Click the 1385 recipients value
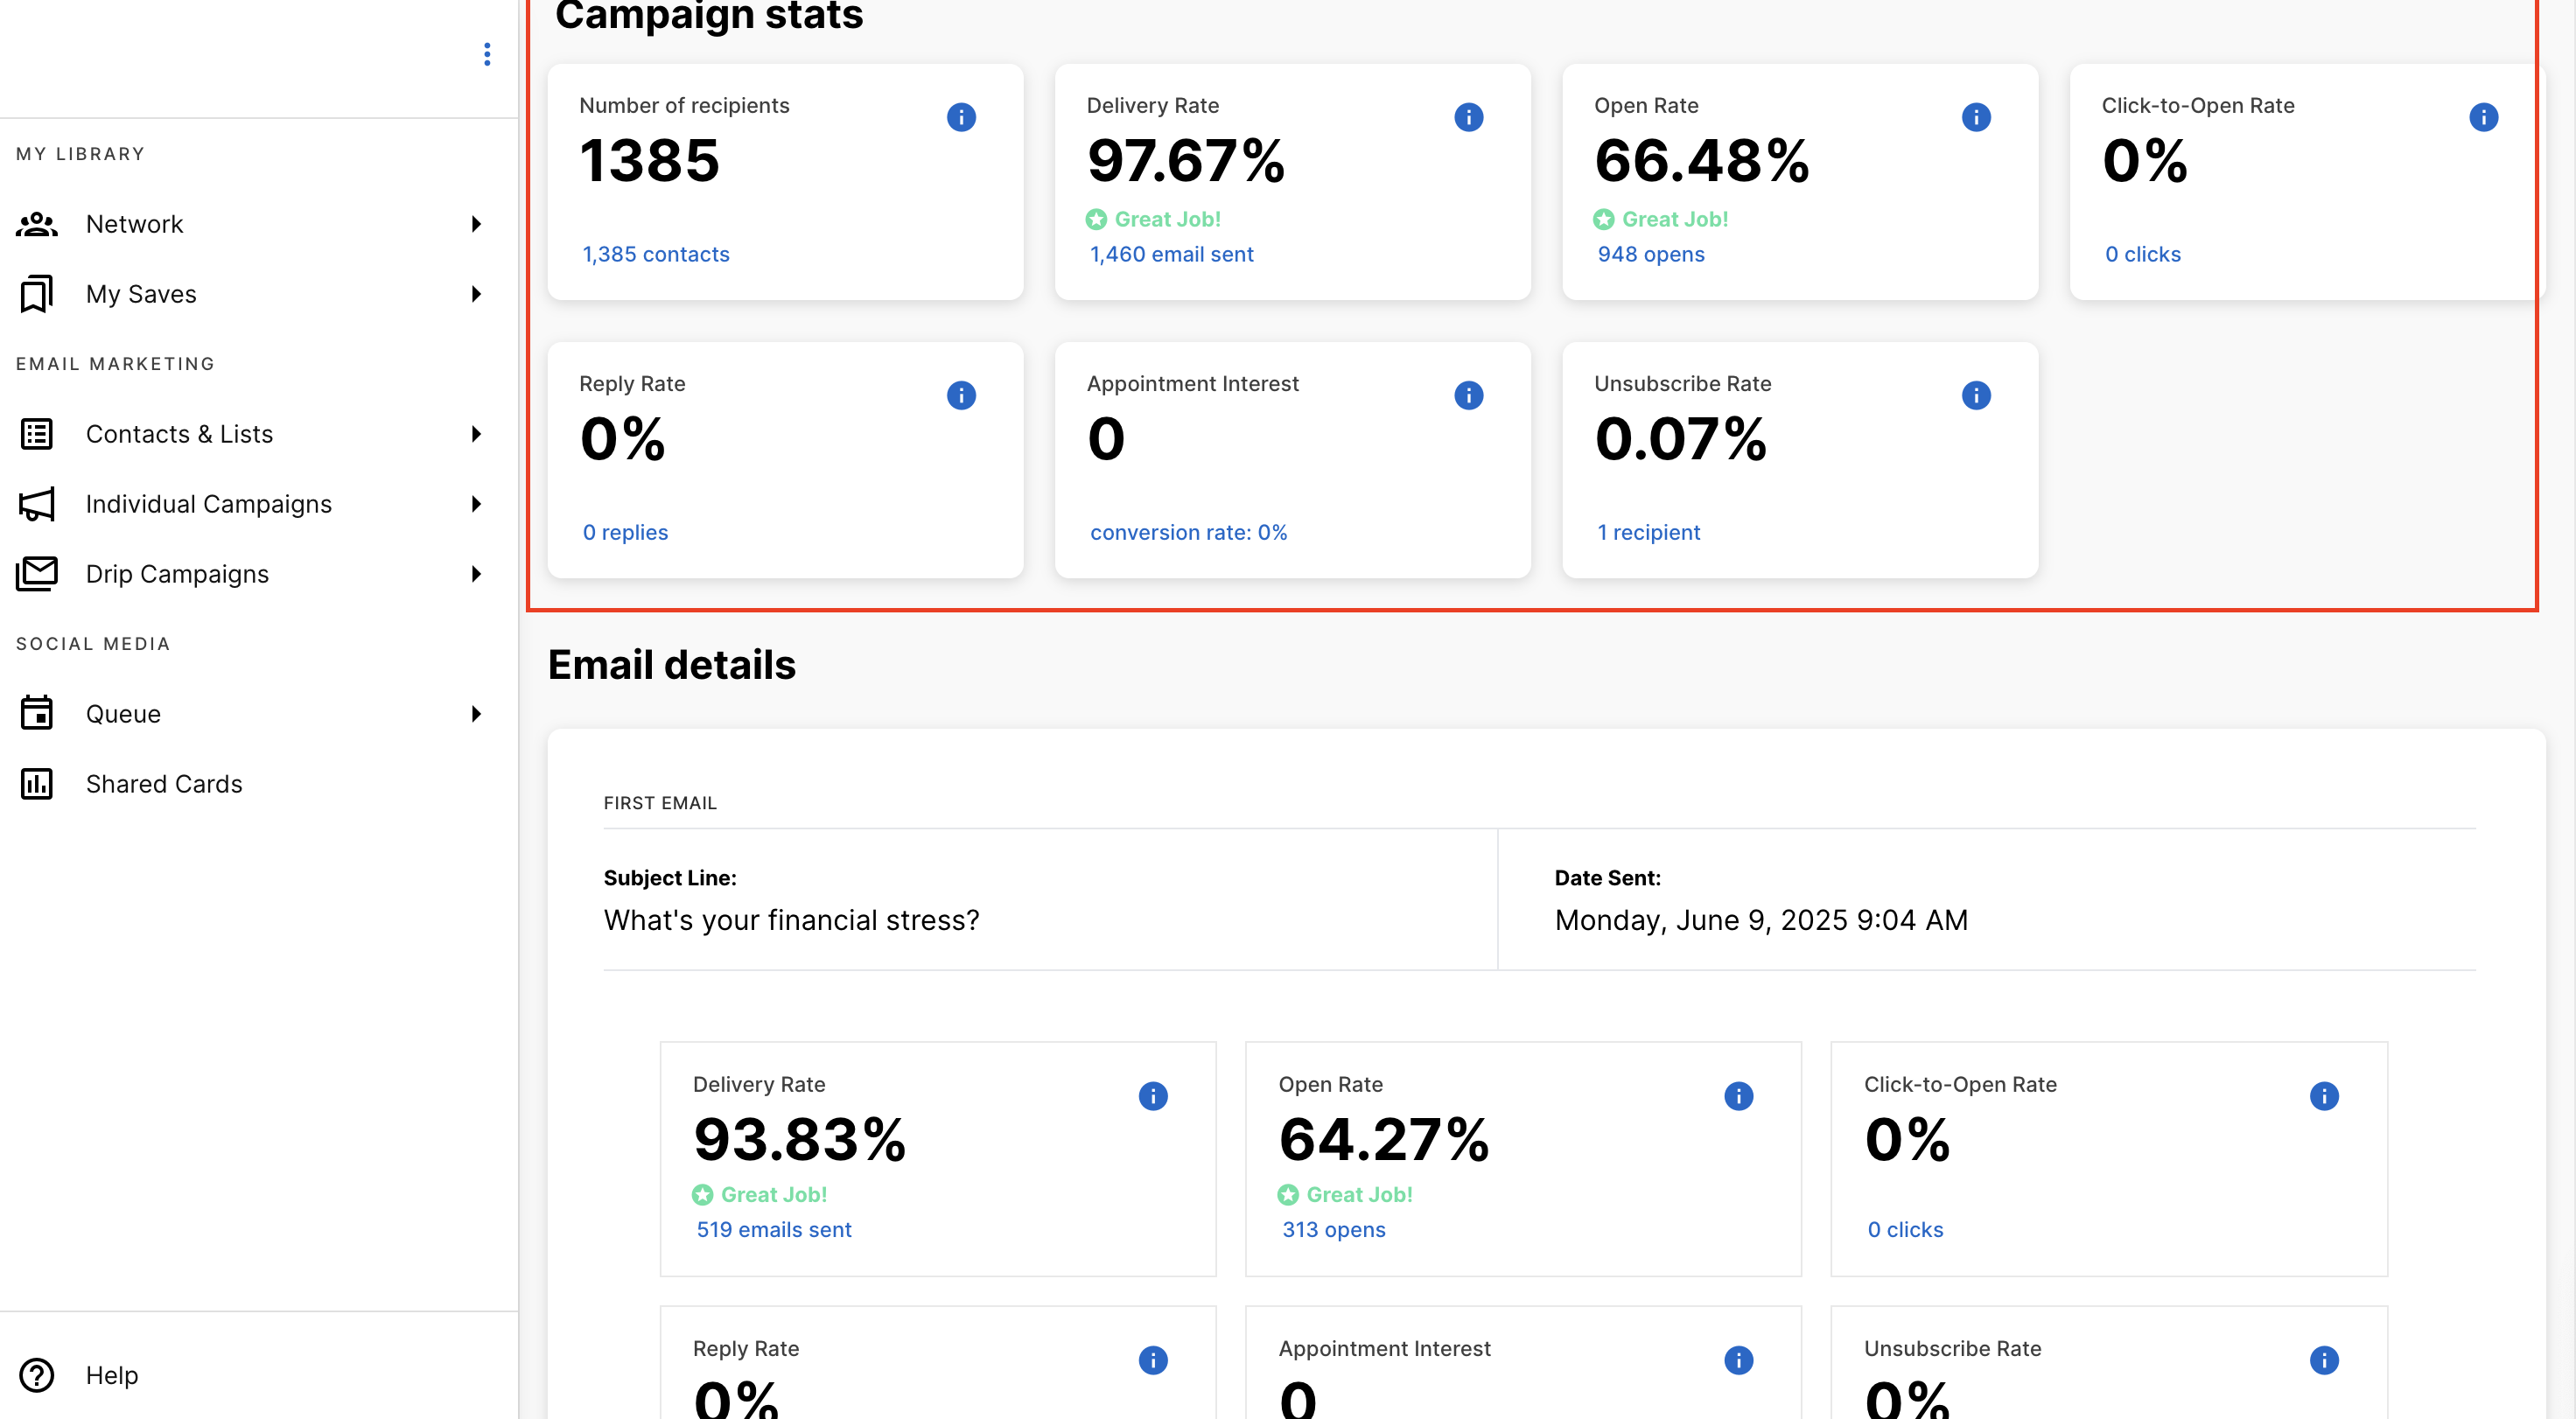2576x1419 pixels. tap(649, 161)
